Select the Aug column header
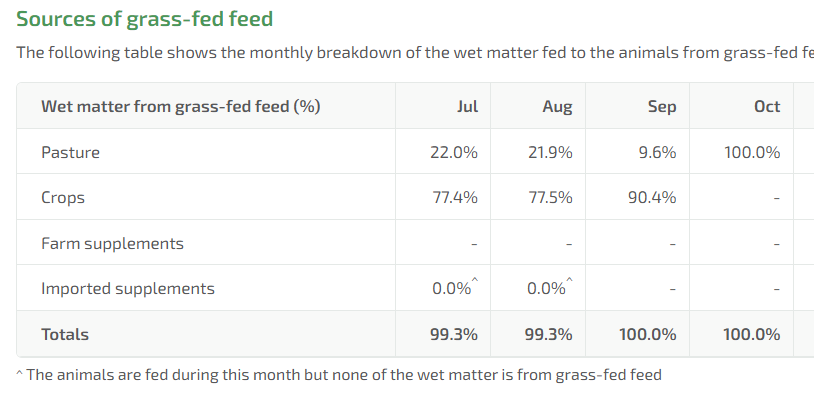Screen dimensions: 814x393 [558, 106]
